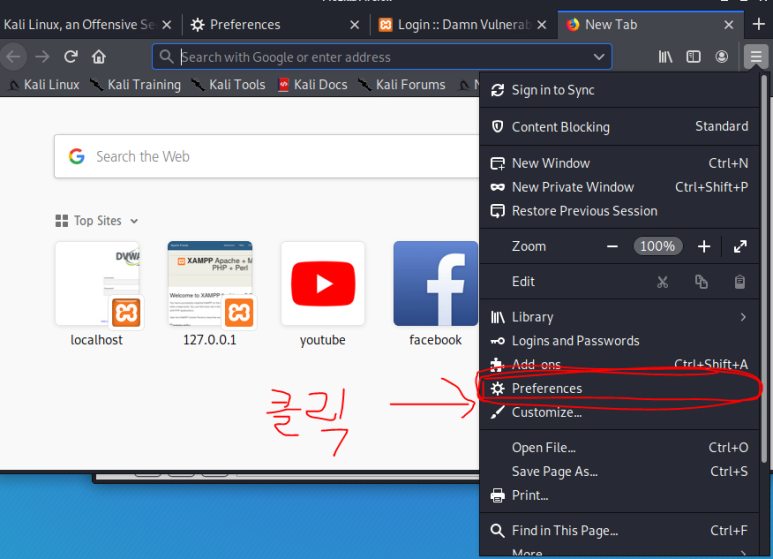Open the Kali Forums bookmark

coord(402,85)
